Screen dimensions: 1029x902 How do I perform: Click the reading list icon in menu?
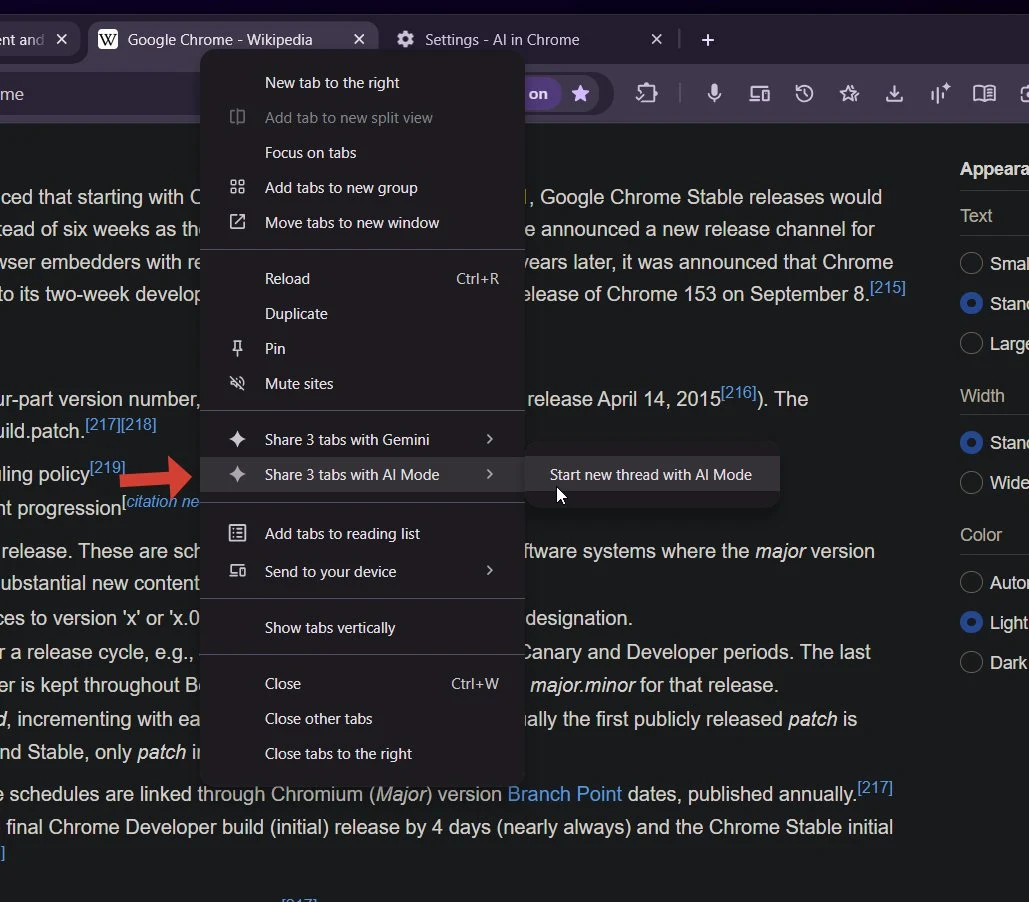tap(237, 533)
